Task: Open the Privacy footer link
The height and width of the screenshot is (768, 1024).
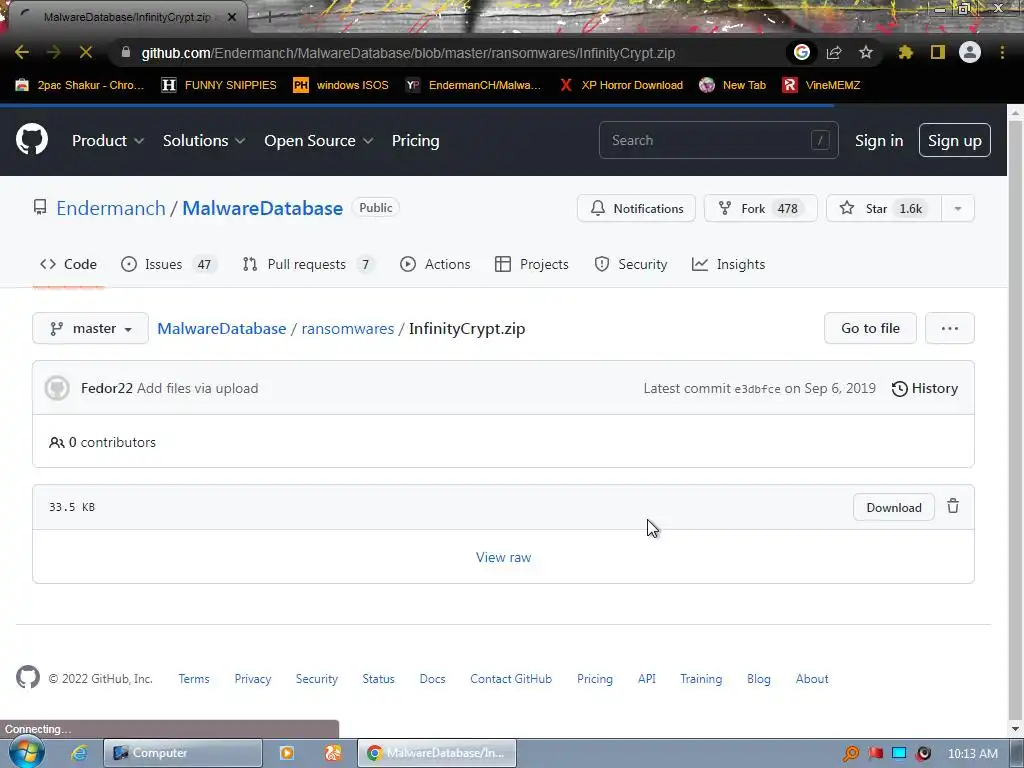Action: (253, 679)
